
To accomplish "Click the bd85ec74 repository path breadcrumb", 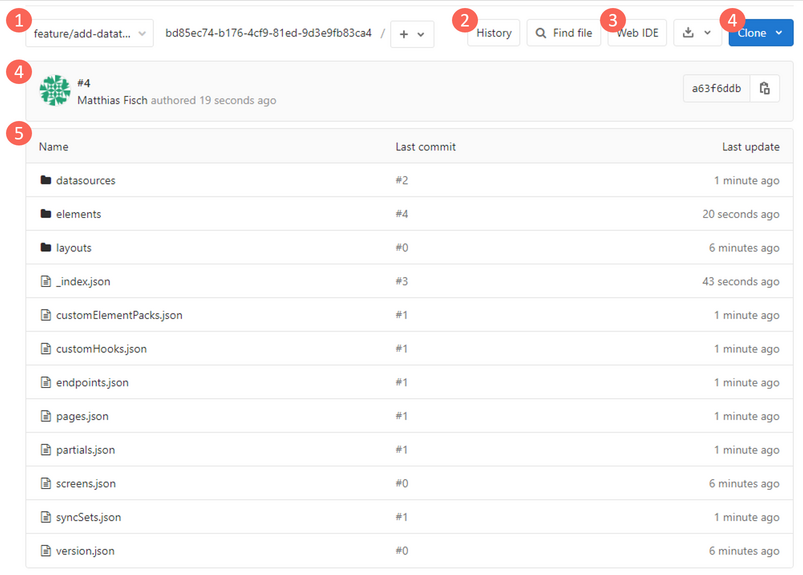I will pos(268,33).
